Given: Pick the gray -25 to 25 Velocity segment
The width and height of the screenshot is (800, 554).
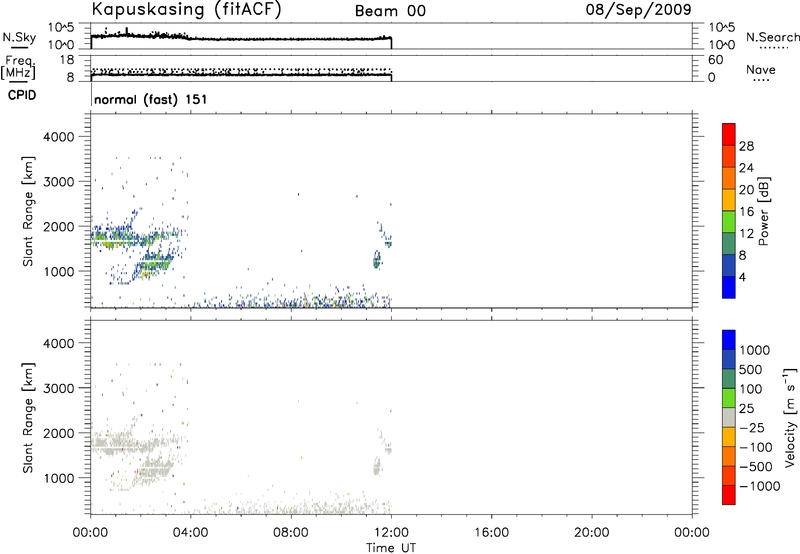Looking at the screenshot, I should click(x=729, y=417).
